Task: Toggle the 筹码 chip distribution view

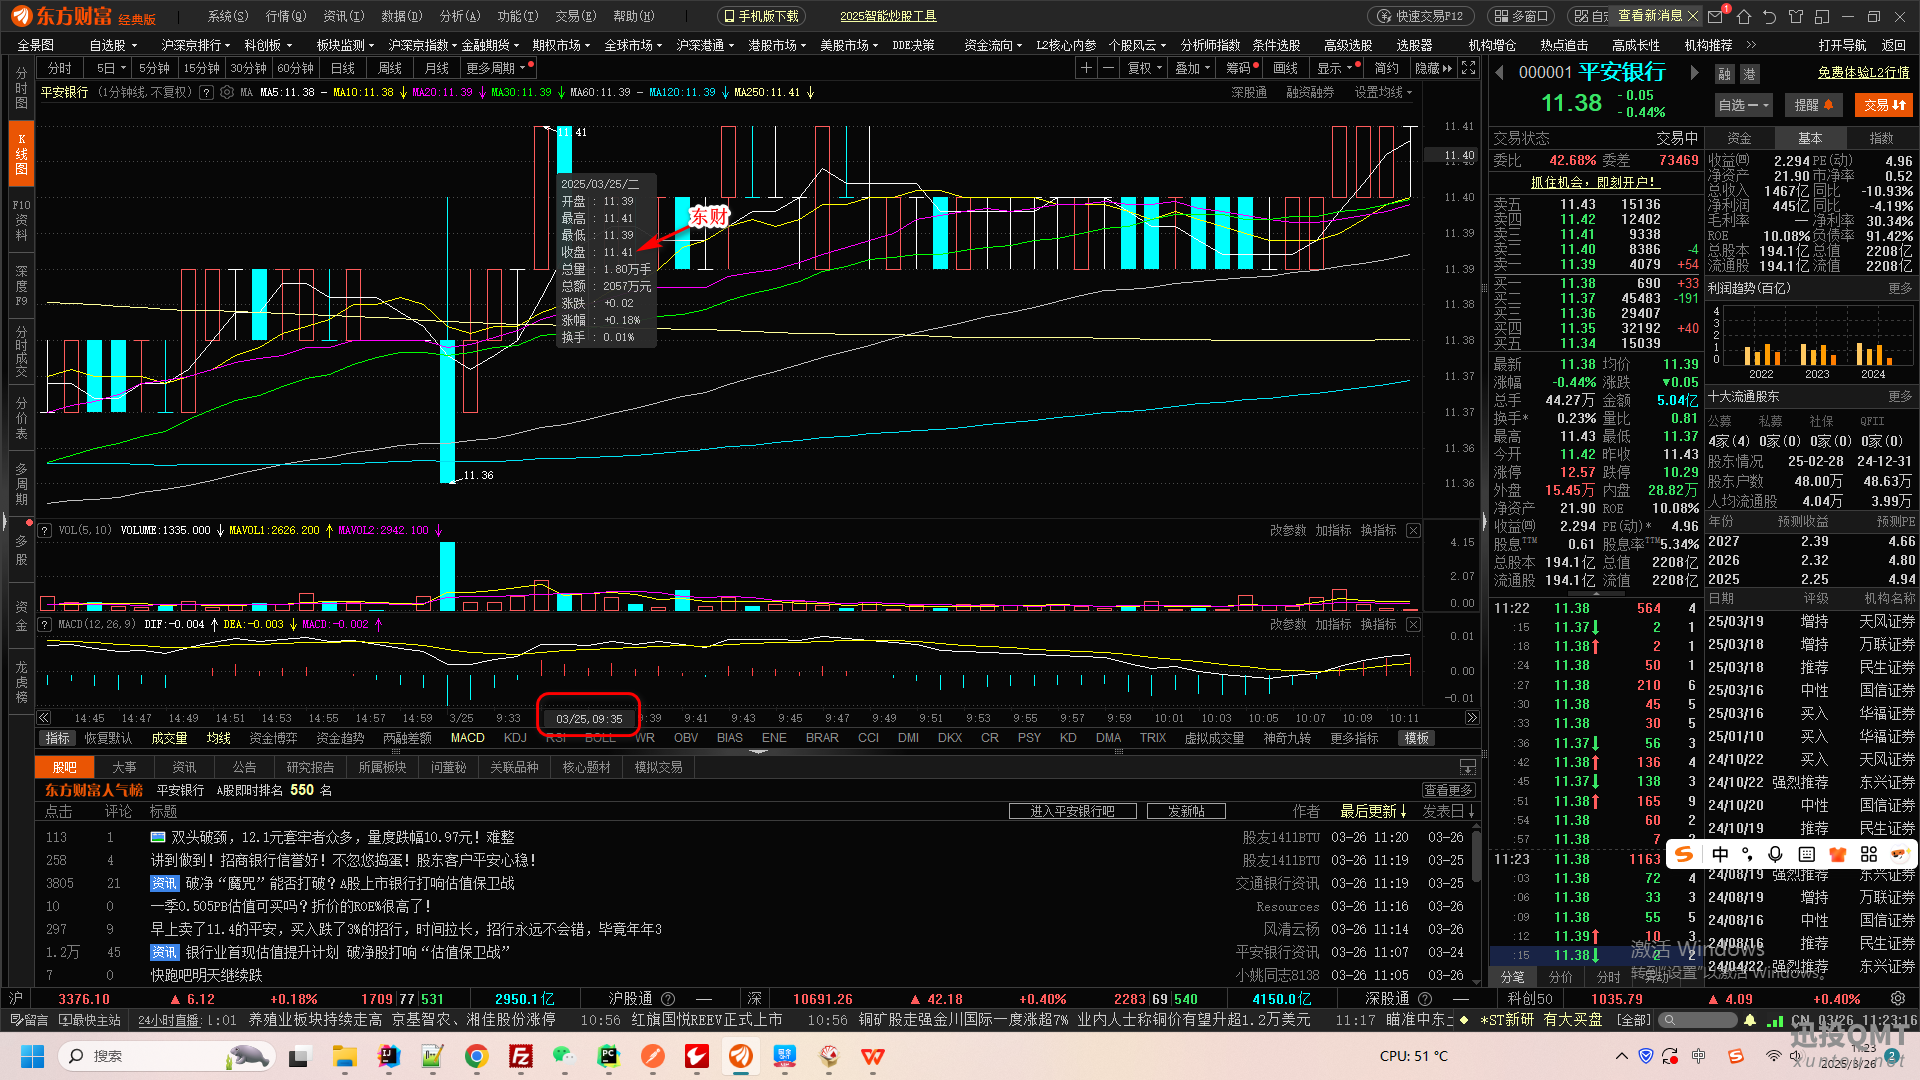Action: click(1241, 68)
